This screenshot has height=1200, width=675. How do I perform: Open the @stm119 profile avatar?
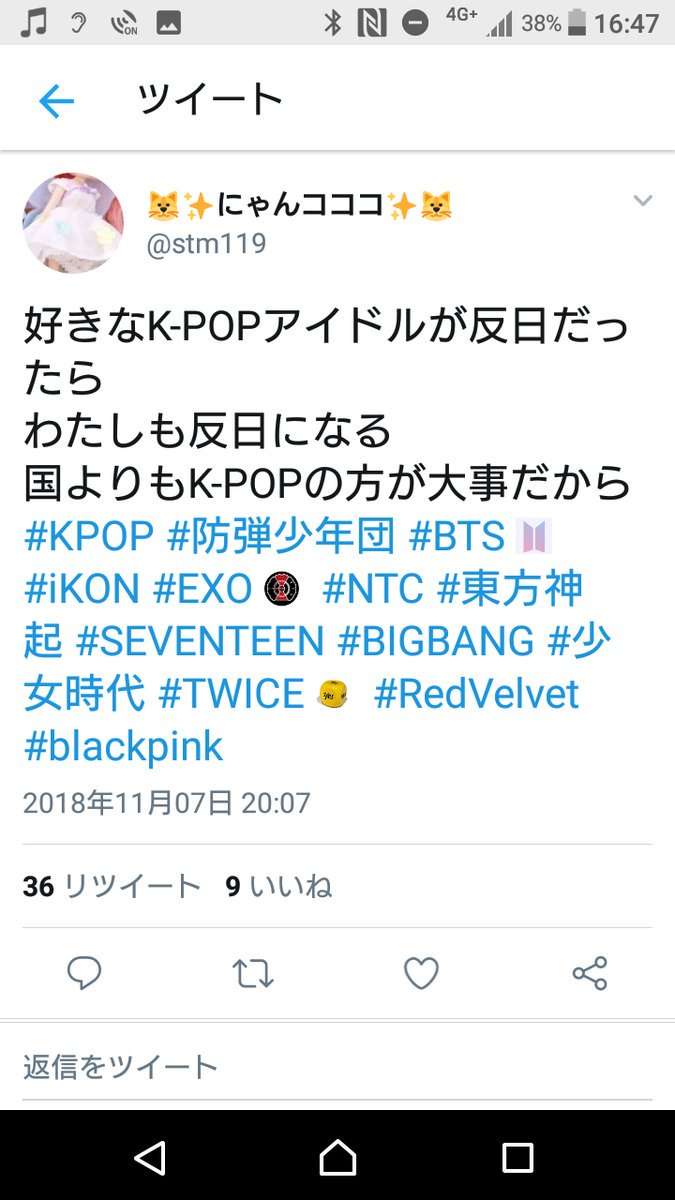[73, 222]
